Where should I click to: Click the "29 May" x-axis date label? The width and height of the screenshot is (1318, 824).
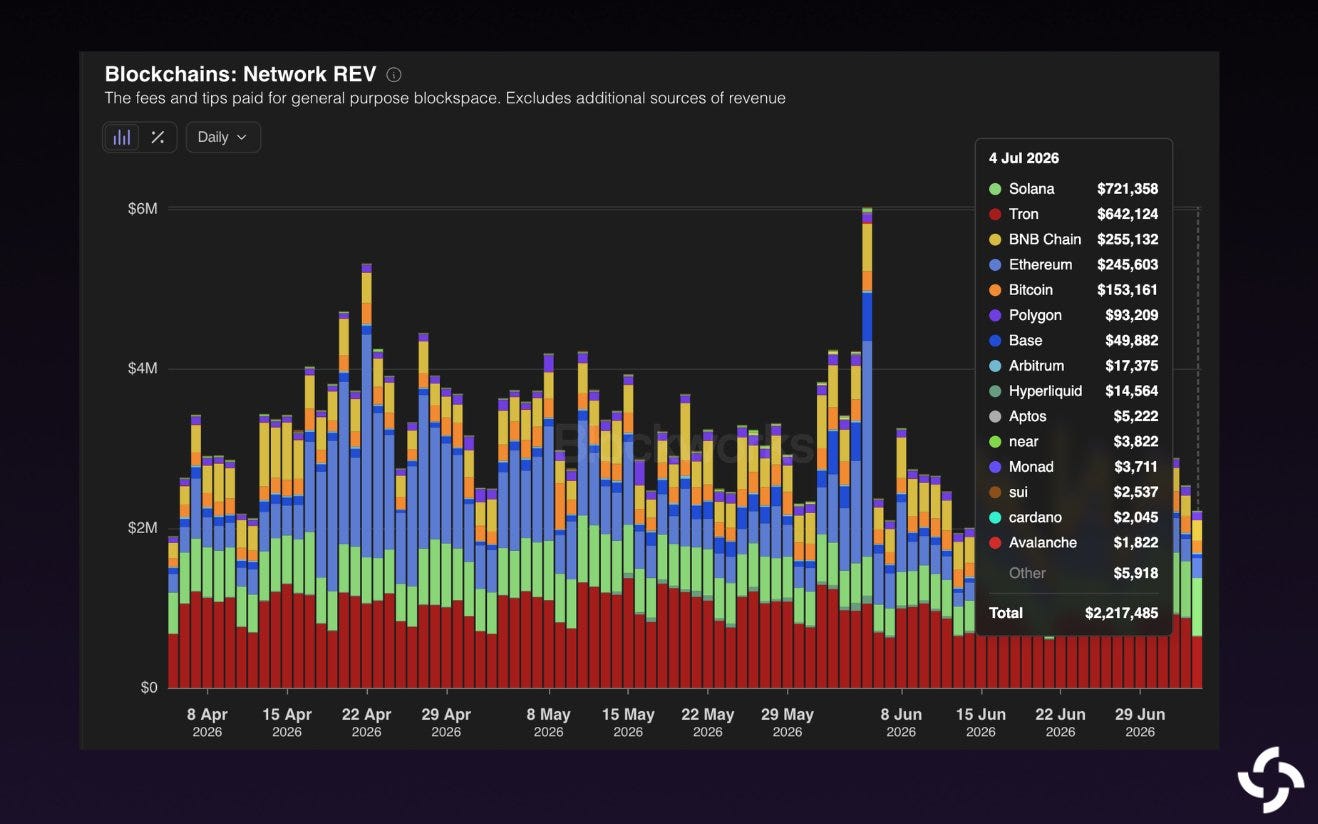click(787, 715)
